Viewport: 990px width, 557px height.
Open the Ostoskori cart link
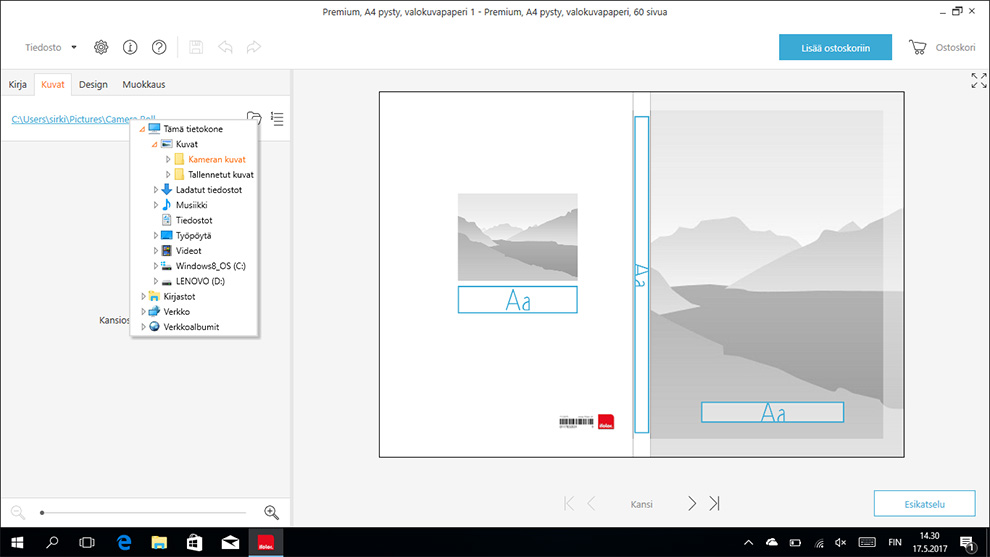click(955, 47)
